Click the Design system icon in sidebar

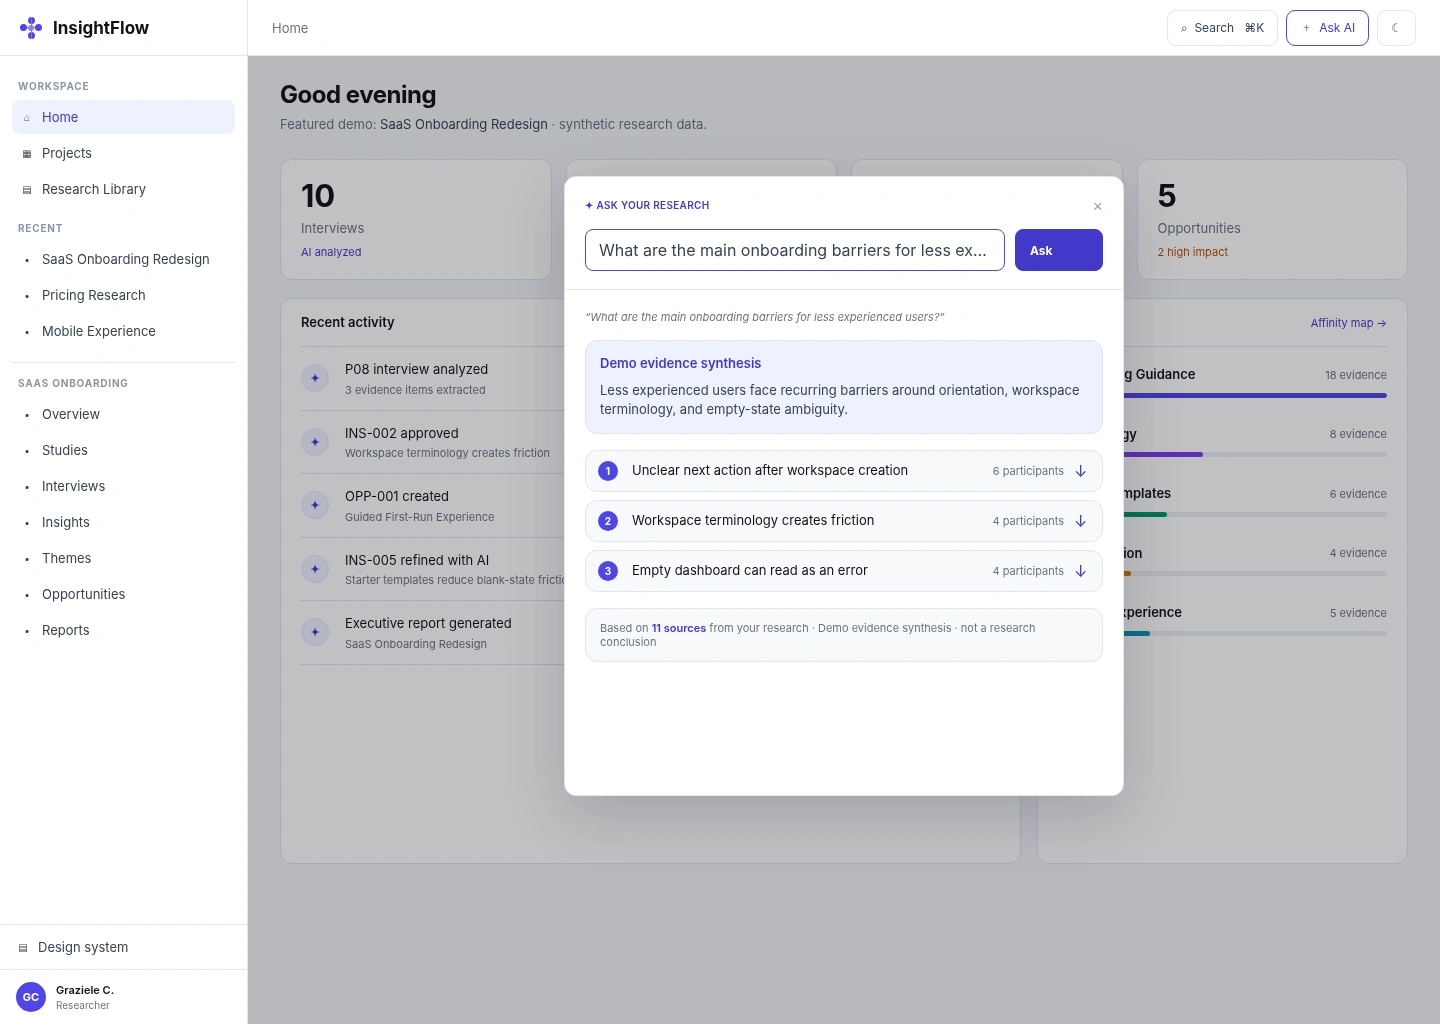23,948
